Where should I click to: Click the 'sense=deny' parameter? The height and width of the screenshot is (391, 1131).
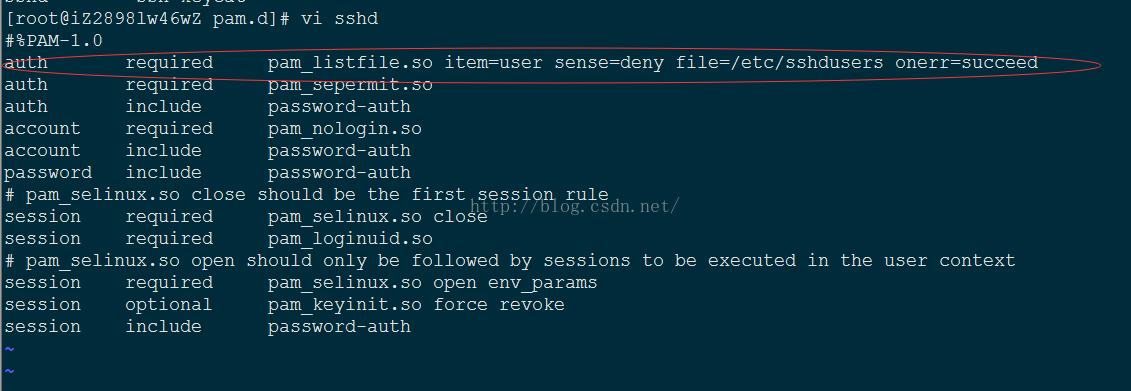point(609,63)
